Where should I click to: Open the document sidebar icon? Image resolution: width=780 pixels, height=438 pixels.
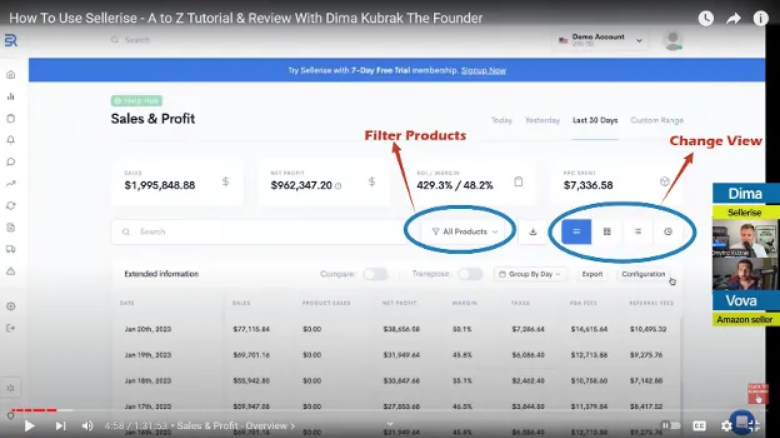click(10, 227)
